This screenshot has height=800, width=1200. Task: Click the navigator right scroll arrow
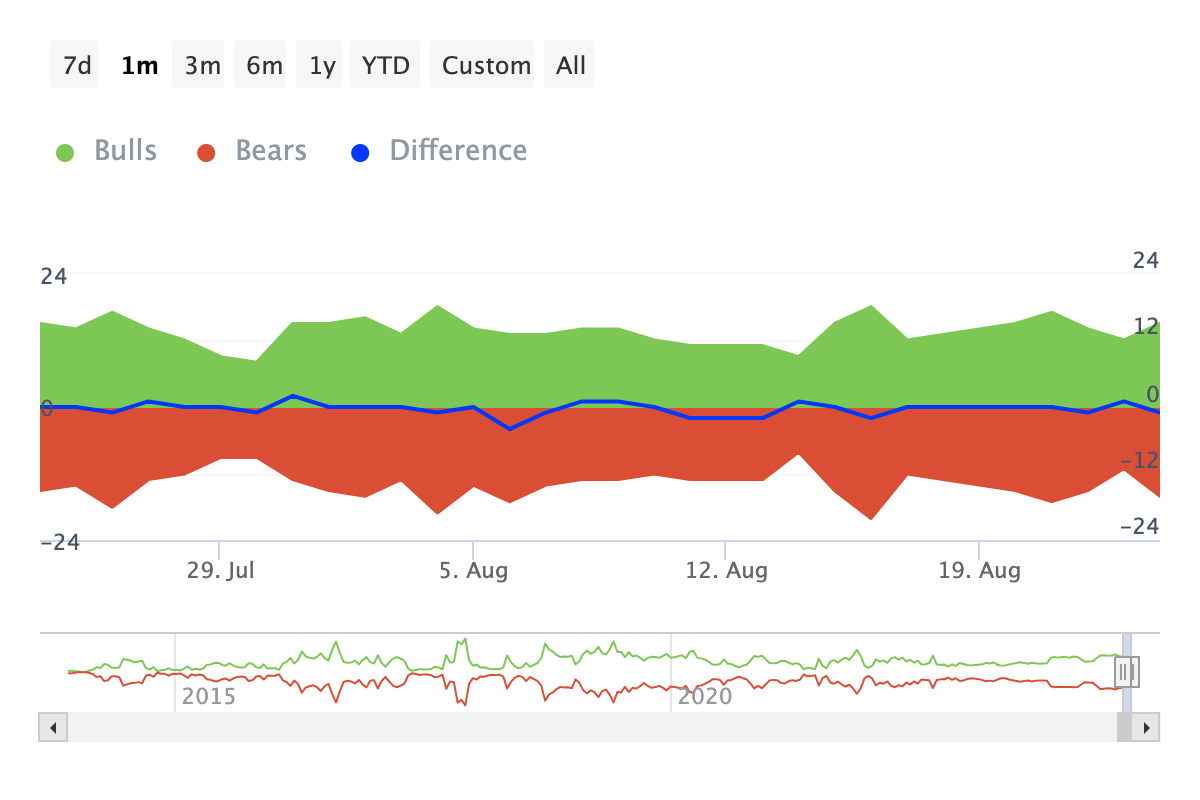tap(1147, 727)
